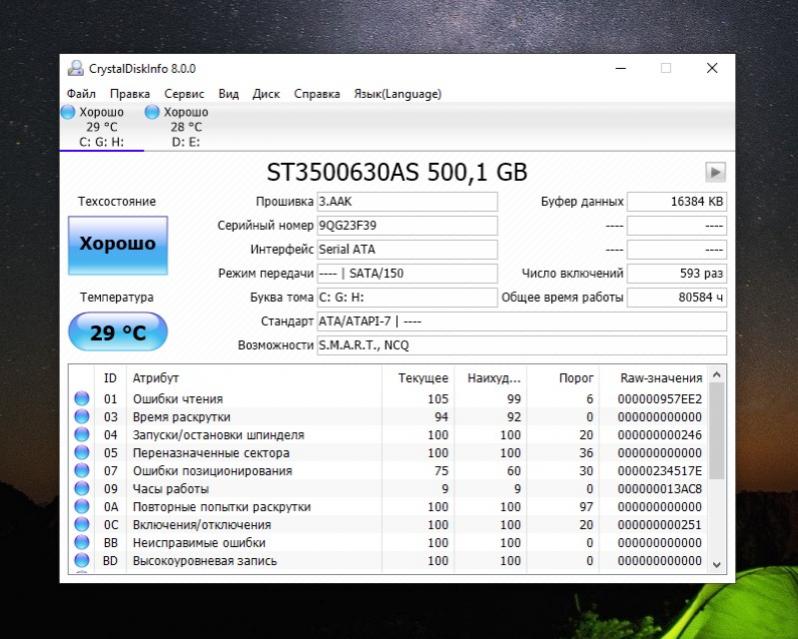Click status circle of disk C: G: H:
The image size is (798, 639).
coord(68,112)
